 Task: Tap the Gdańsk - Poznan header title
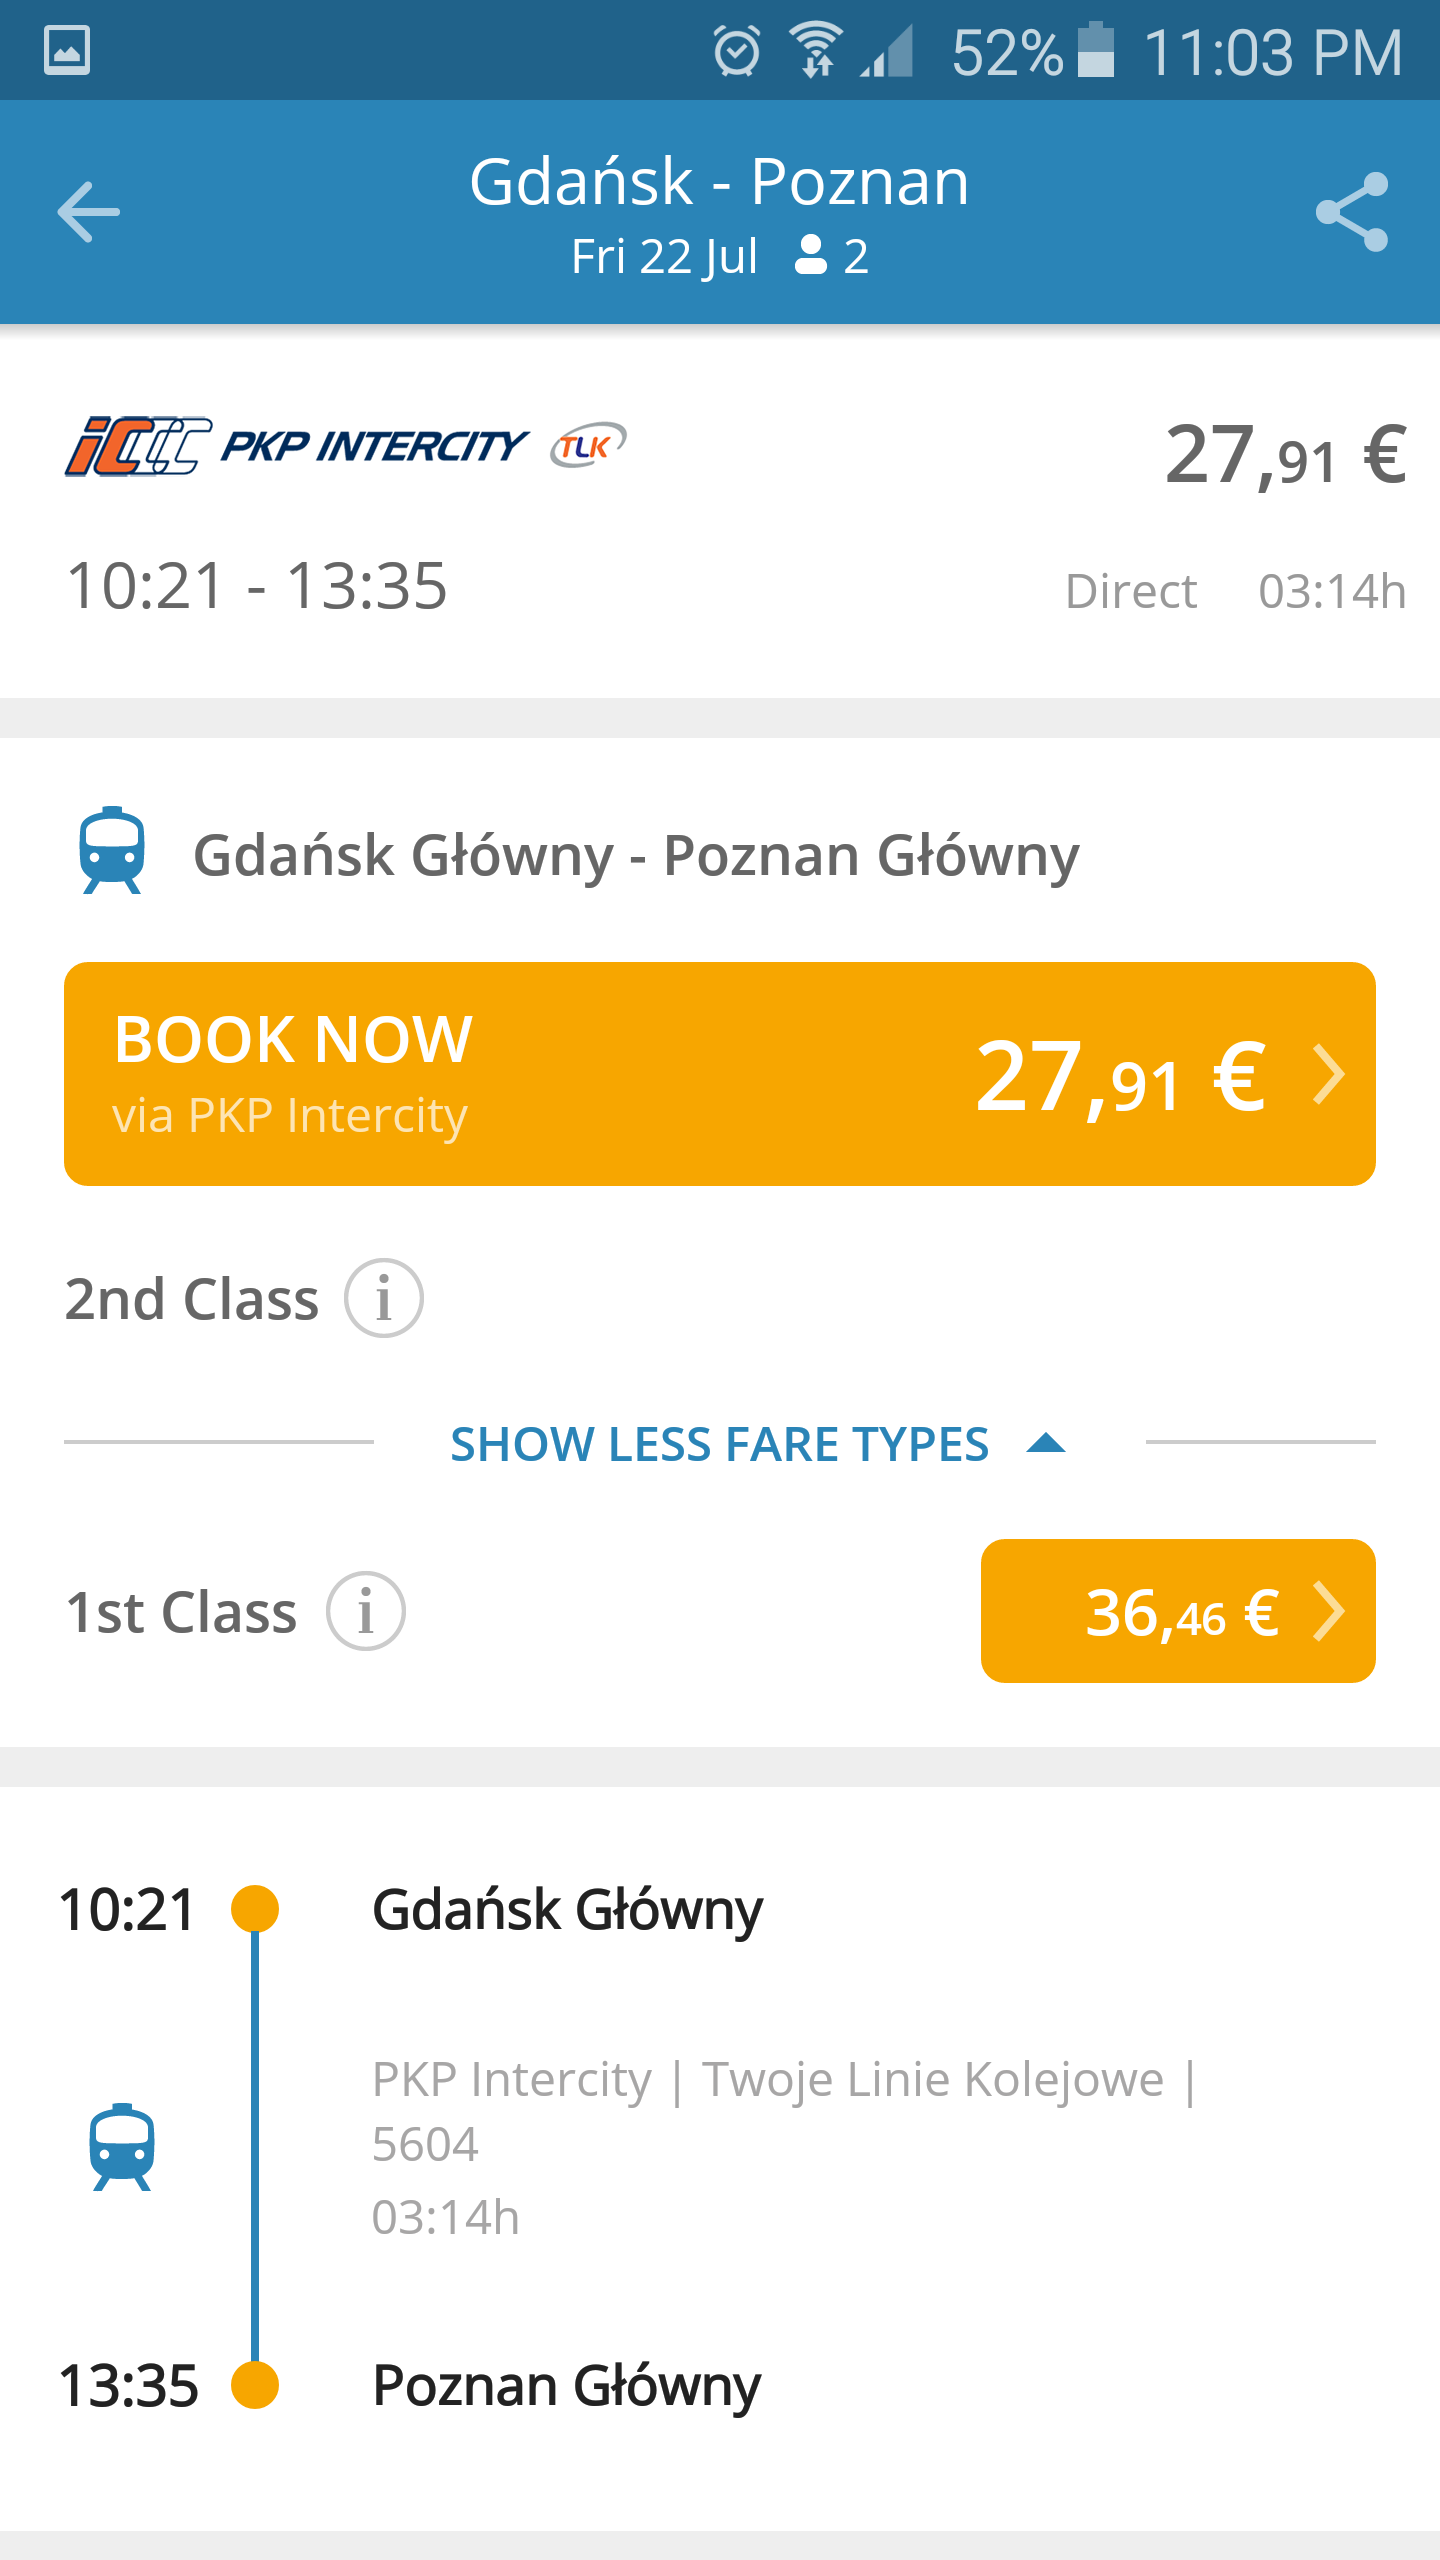[720, 182]
